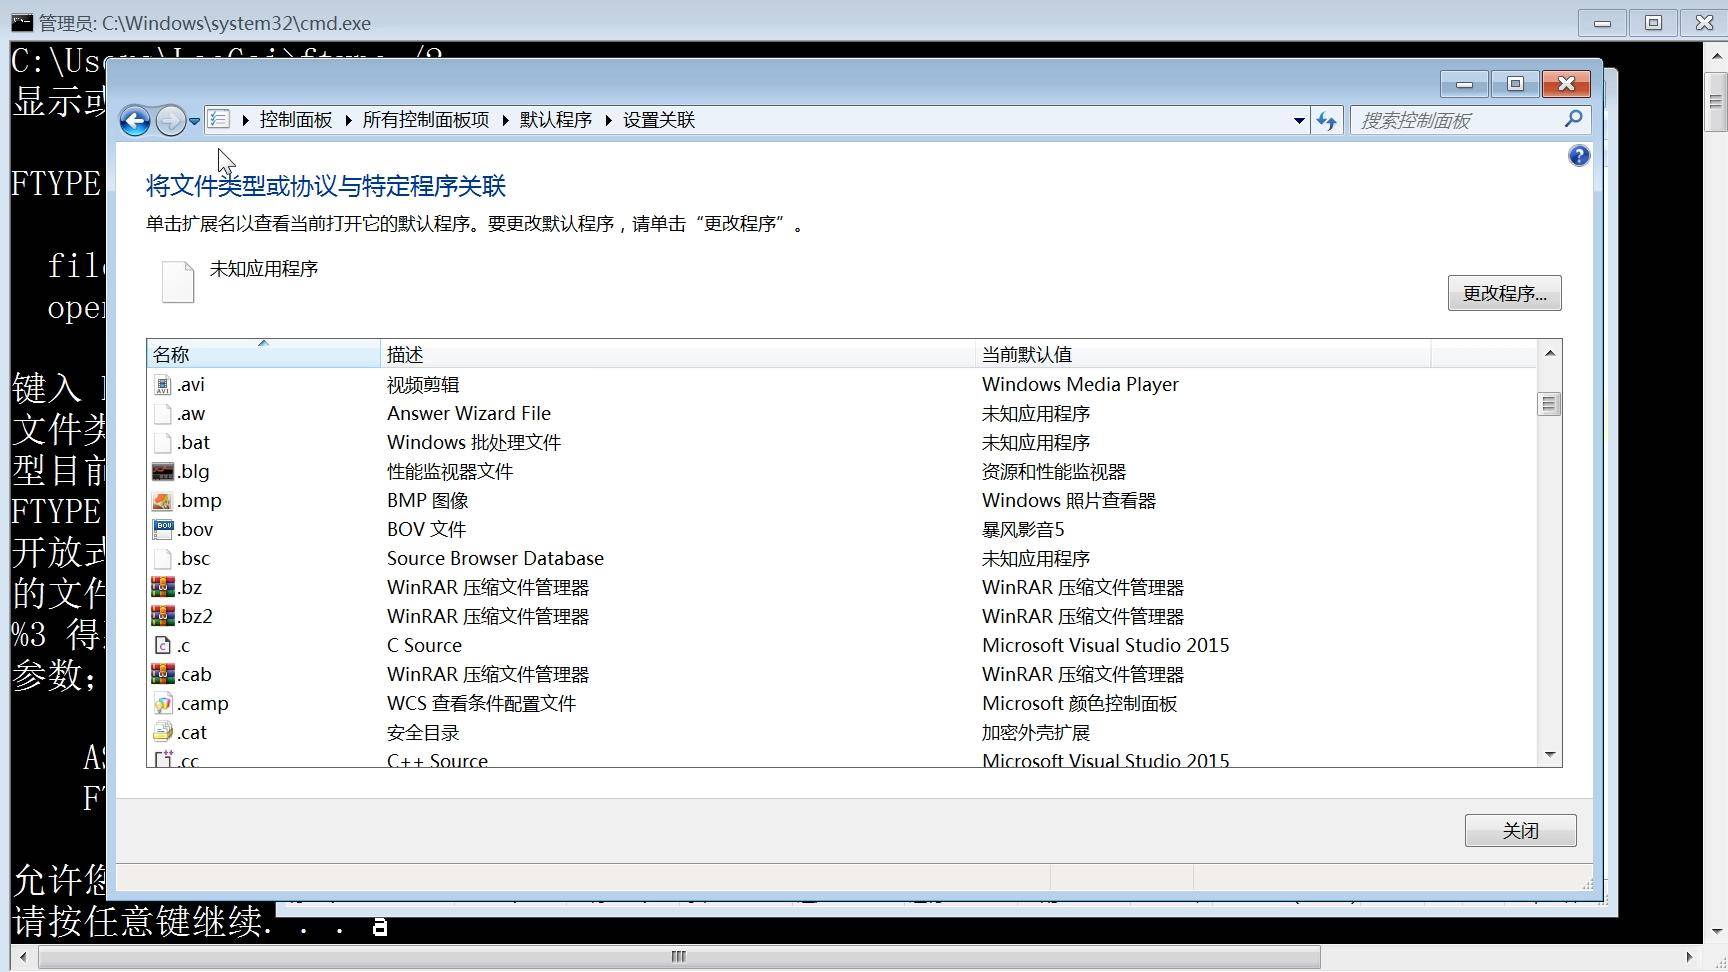
Task: Click the Windows Media Player default value
Action: (x=1080, y=385)
